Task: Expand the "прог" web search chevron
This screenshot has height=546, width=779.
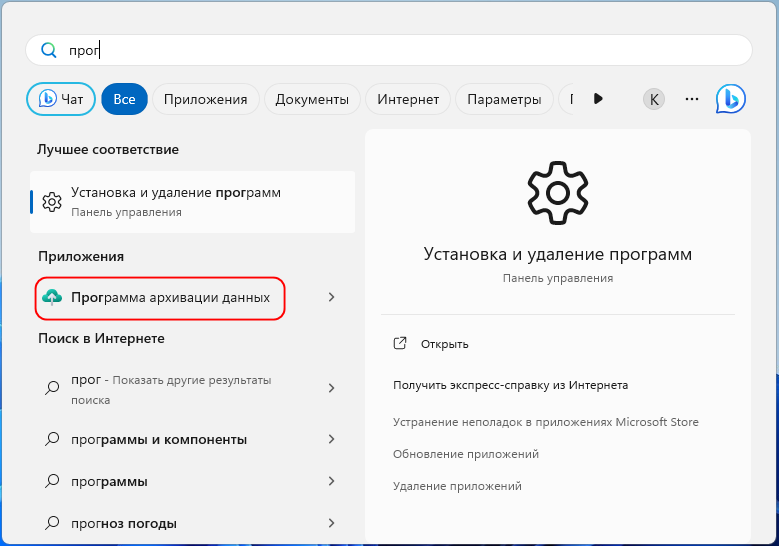Action: [x=331, y=388]
